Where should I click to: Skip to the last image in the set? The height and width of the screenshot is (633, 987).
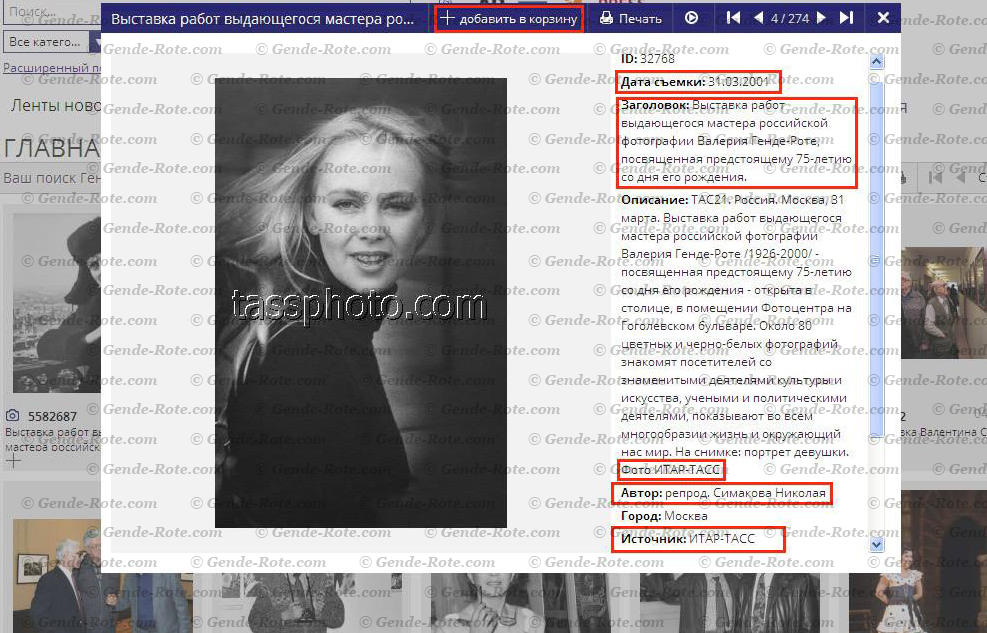(x=844, y=17)
